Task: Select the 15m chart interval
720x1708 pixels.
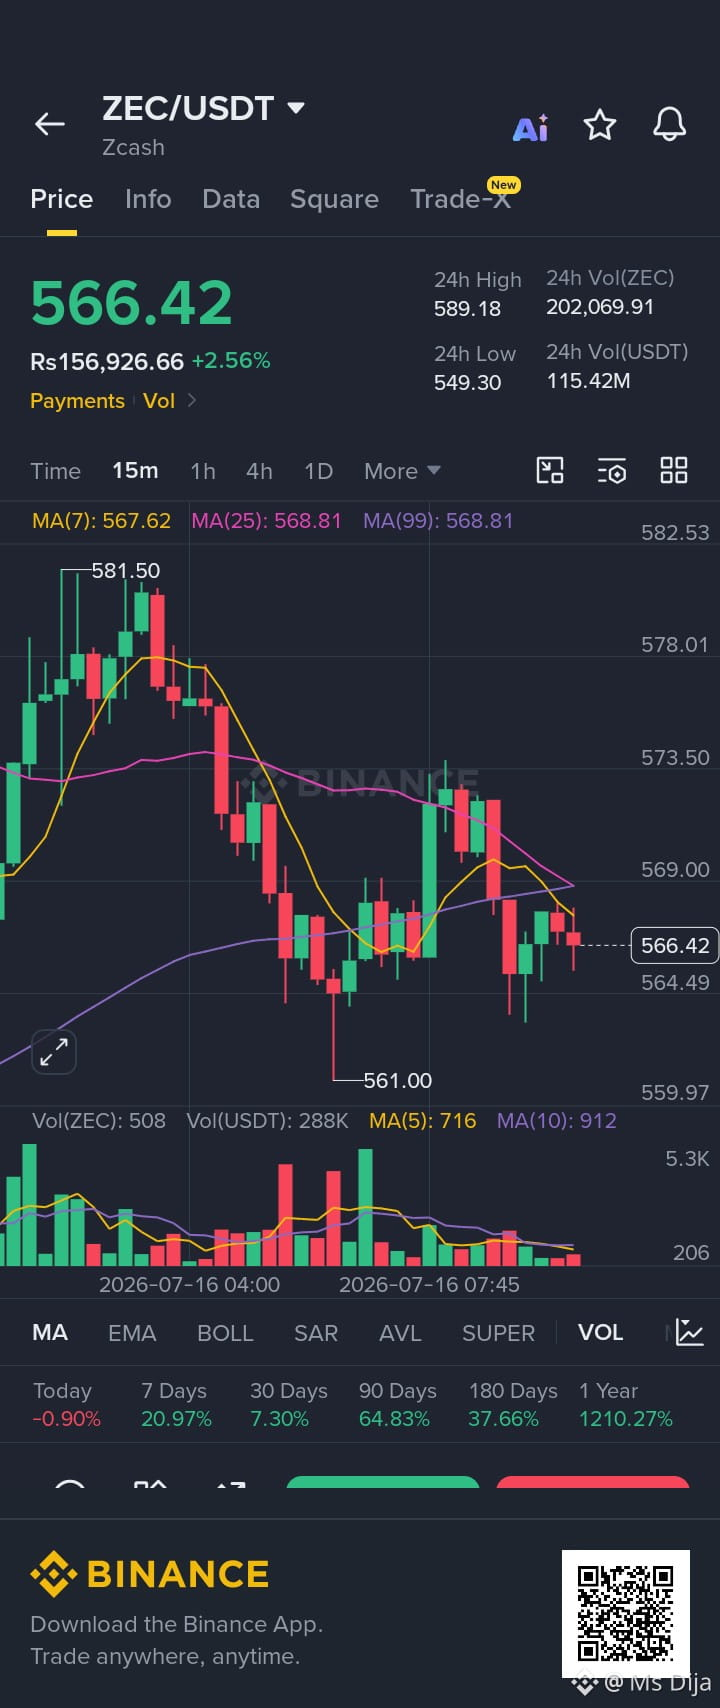Action: [x=135, y=471]
